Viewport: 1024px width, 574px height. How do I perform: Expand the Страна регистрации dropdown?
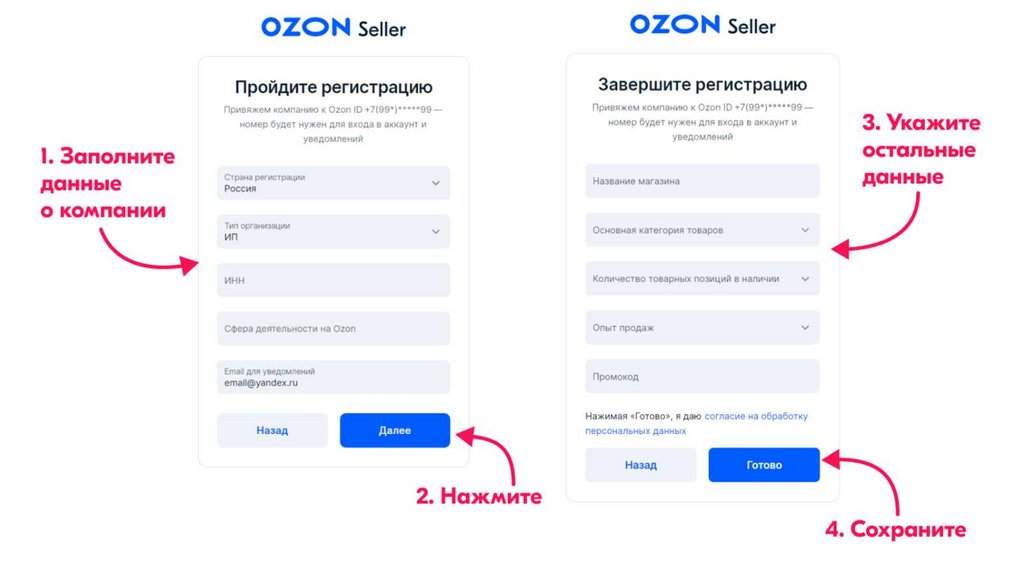click(333, 183)
